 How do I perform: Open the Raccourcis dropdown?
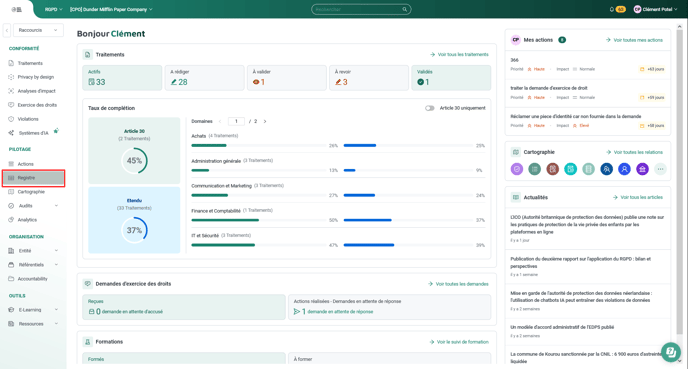pos(38,30)
